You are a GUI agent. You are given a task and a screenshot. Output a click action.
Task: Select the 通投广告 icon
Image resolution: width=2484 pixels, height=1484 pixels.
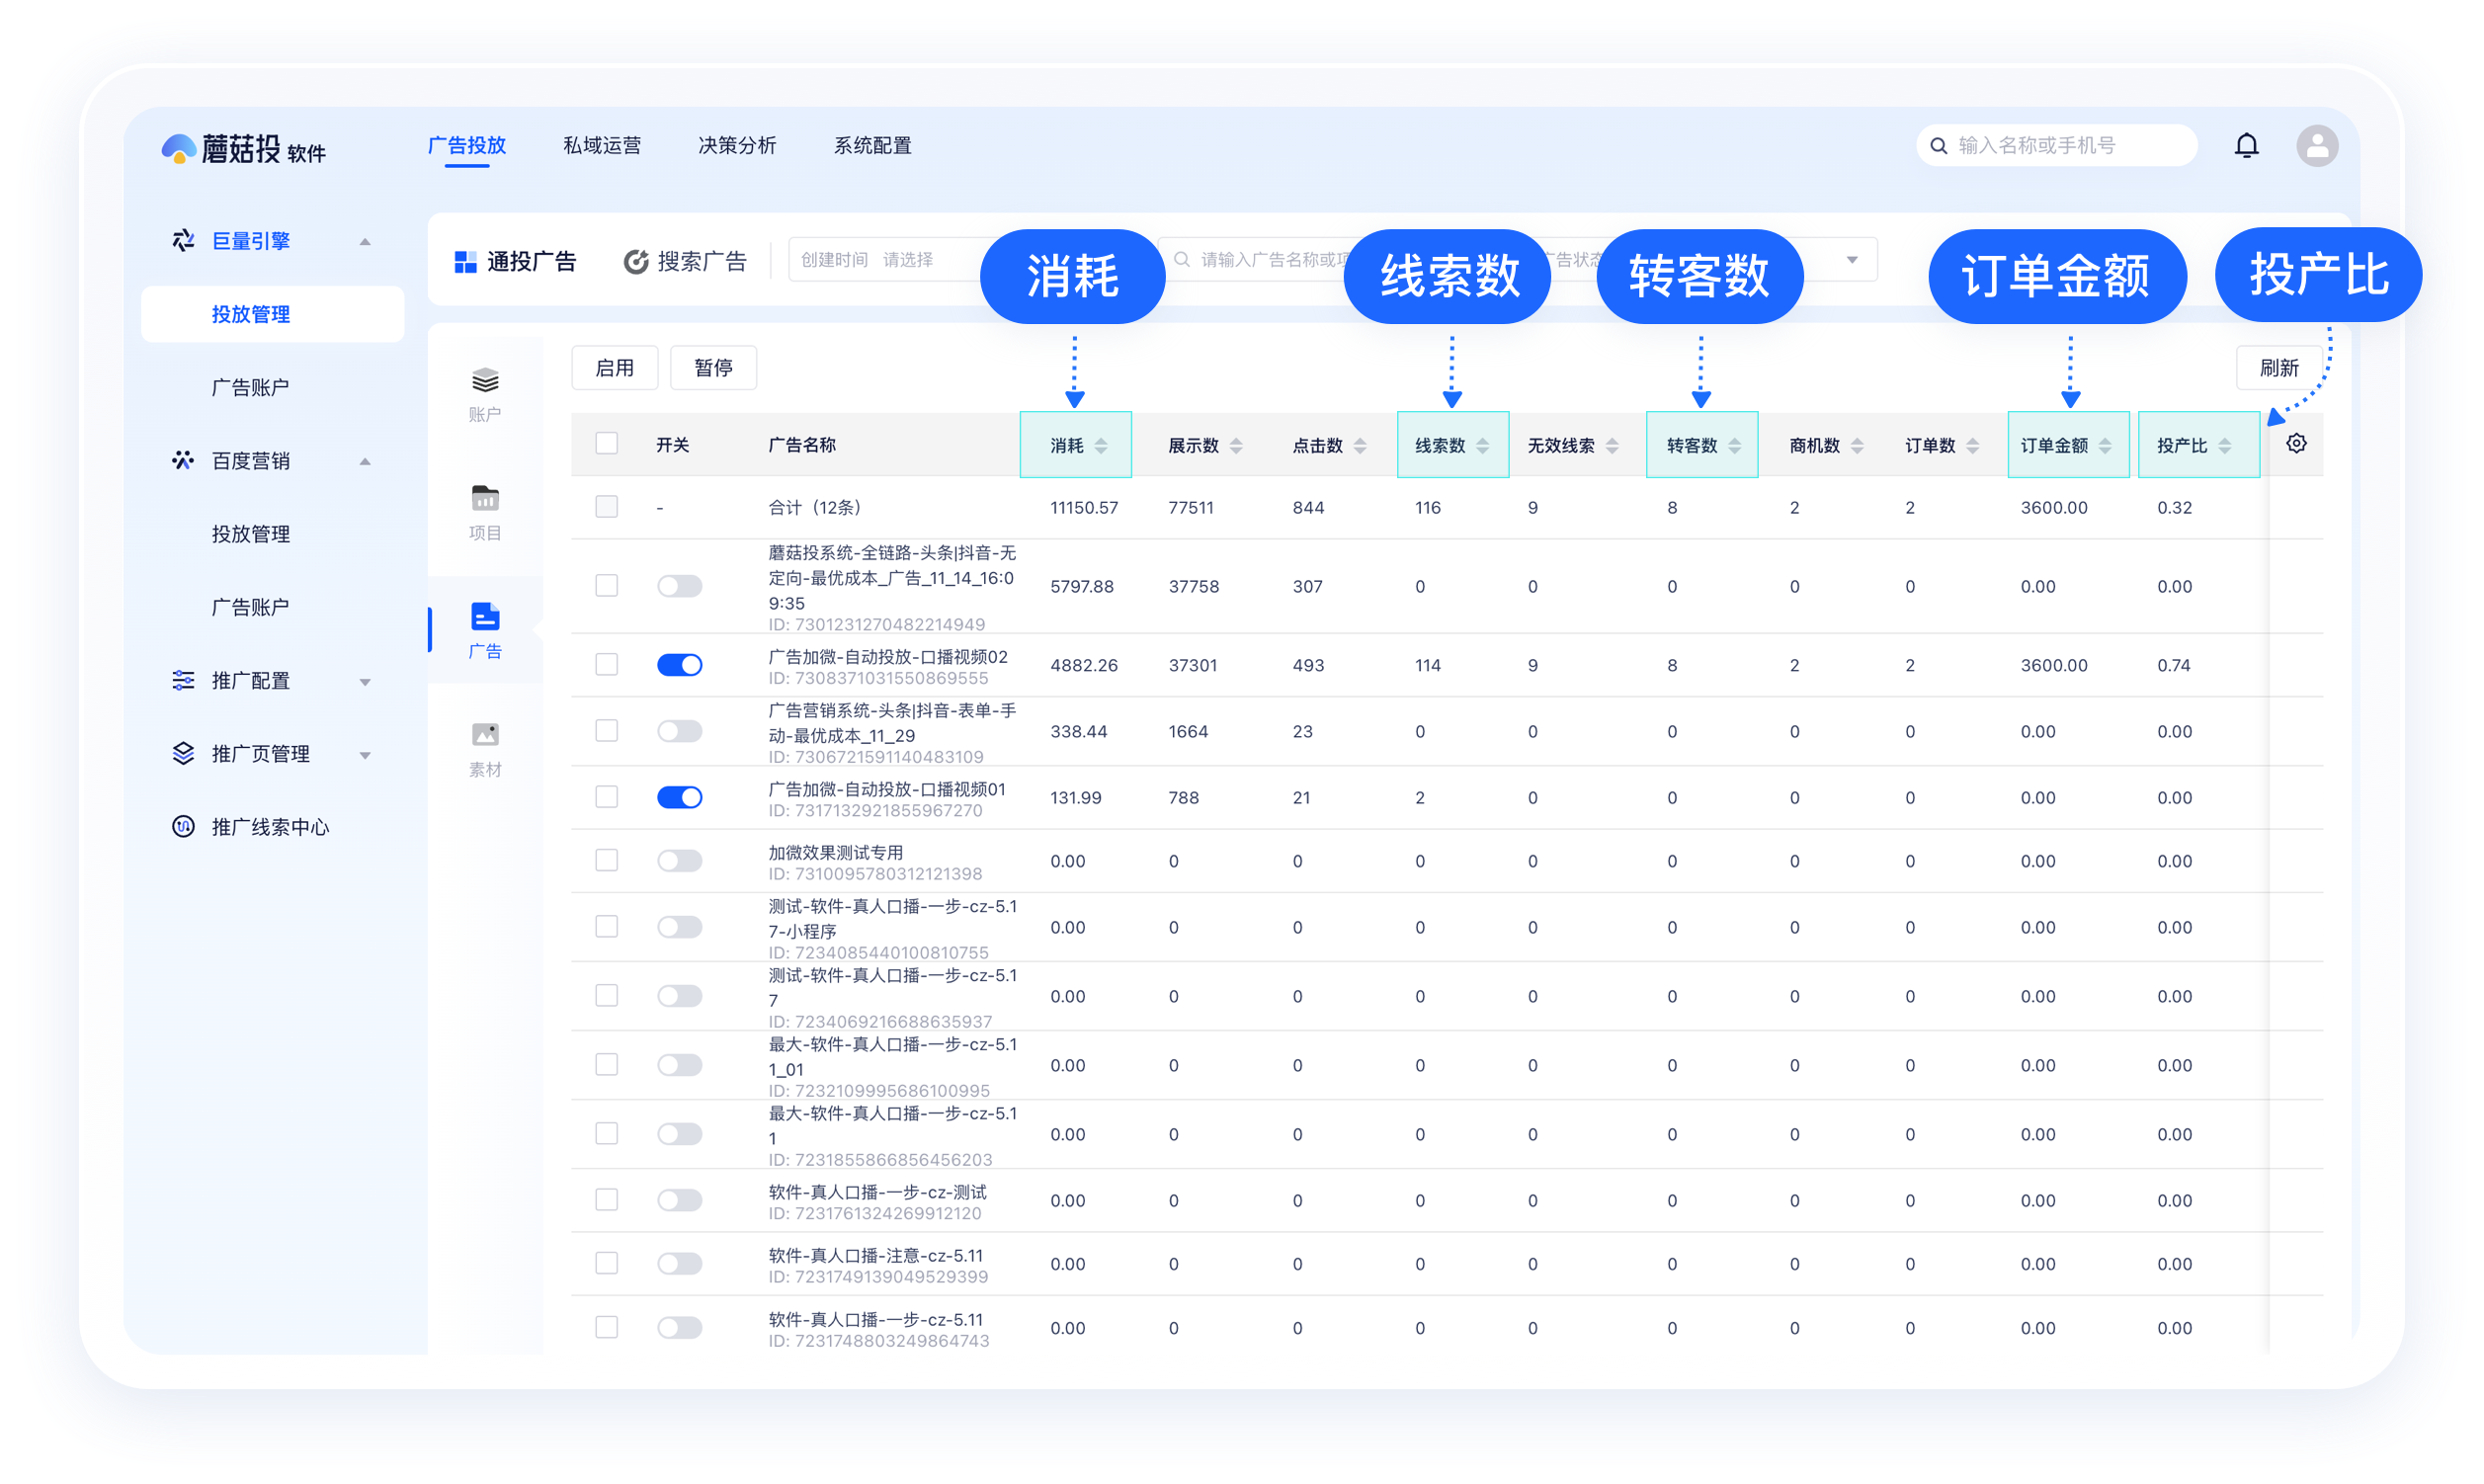coord(464,260)
